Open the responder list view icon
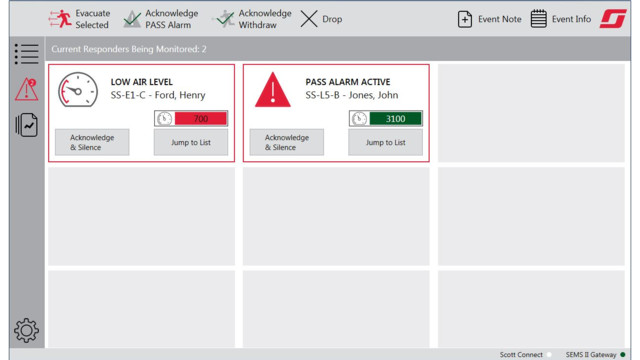This screenshot has height=360, width=640. click(27, 54)
